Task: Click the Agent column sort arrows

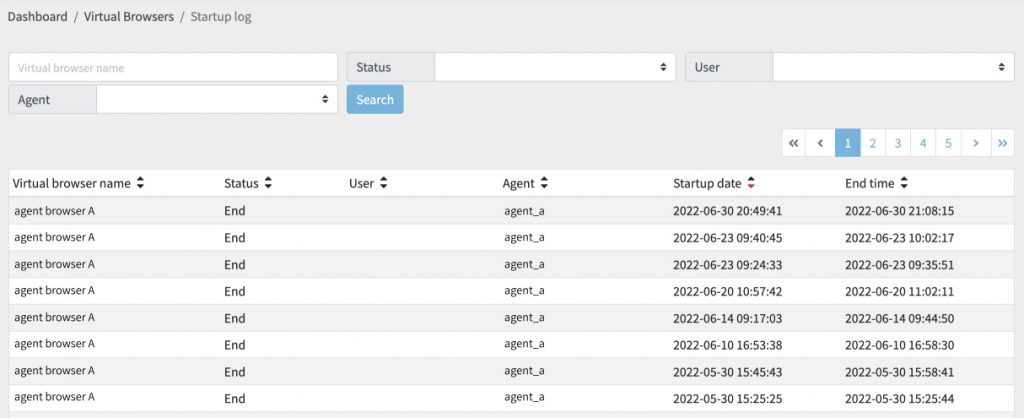Action: coord(544,184)
